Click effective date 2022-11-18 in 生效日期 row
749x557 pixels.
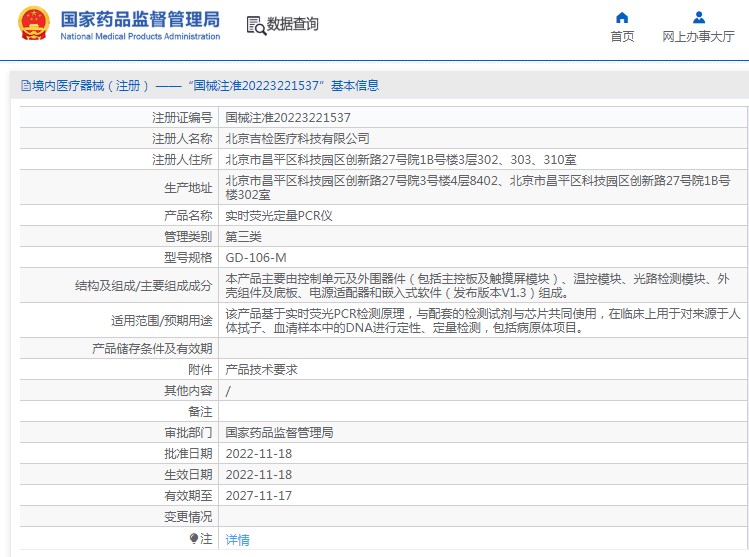(258, 475)
